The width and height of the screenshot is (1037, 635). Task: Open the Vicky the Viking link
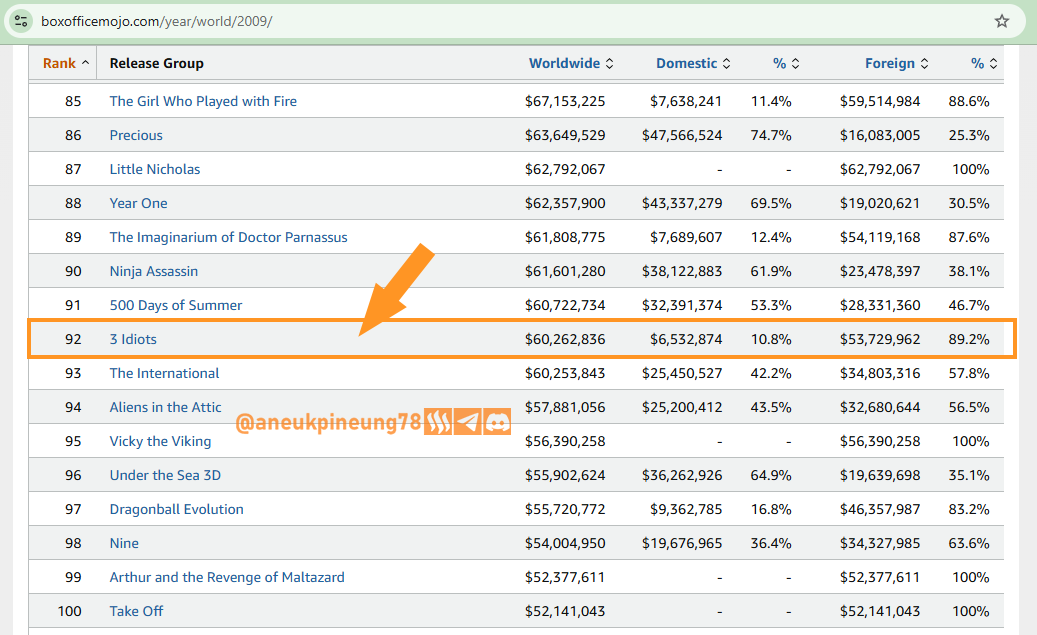click(x=160, y=441)
